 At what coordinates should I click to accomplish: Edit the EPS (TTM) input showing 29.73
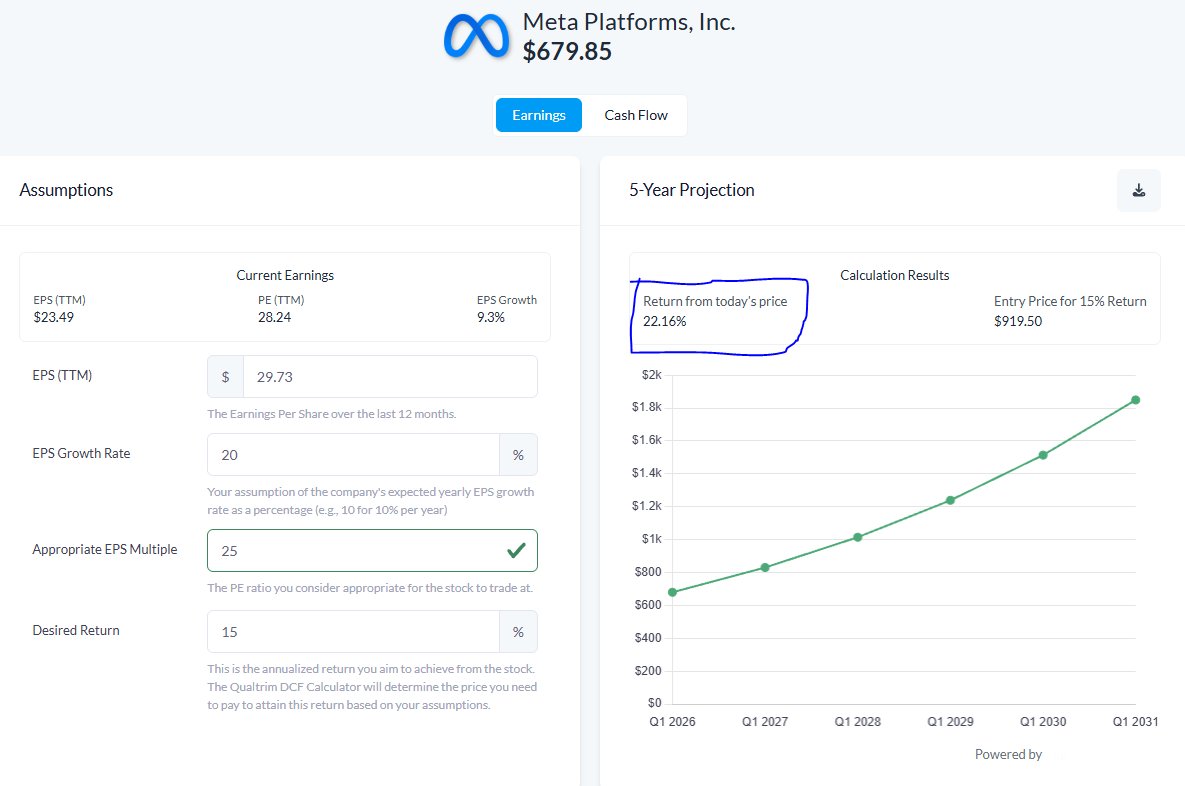click(x=390, y=376)
